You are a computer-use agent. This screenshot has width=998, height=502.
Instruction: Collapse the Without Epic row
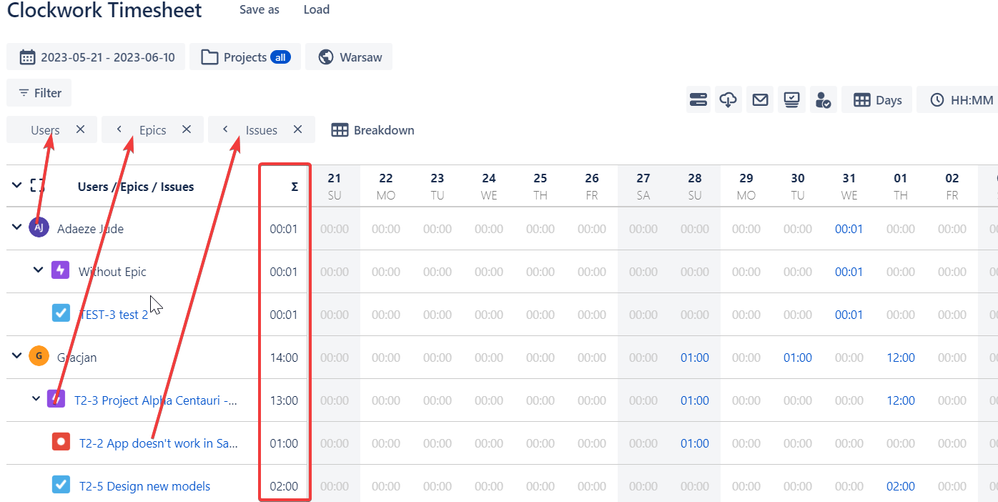(x=38, y=270)
